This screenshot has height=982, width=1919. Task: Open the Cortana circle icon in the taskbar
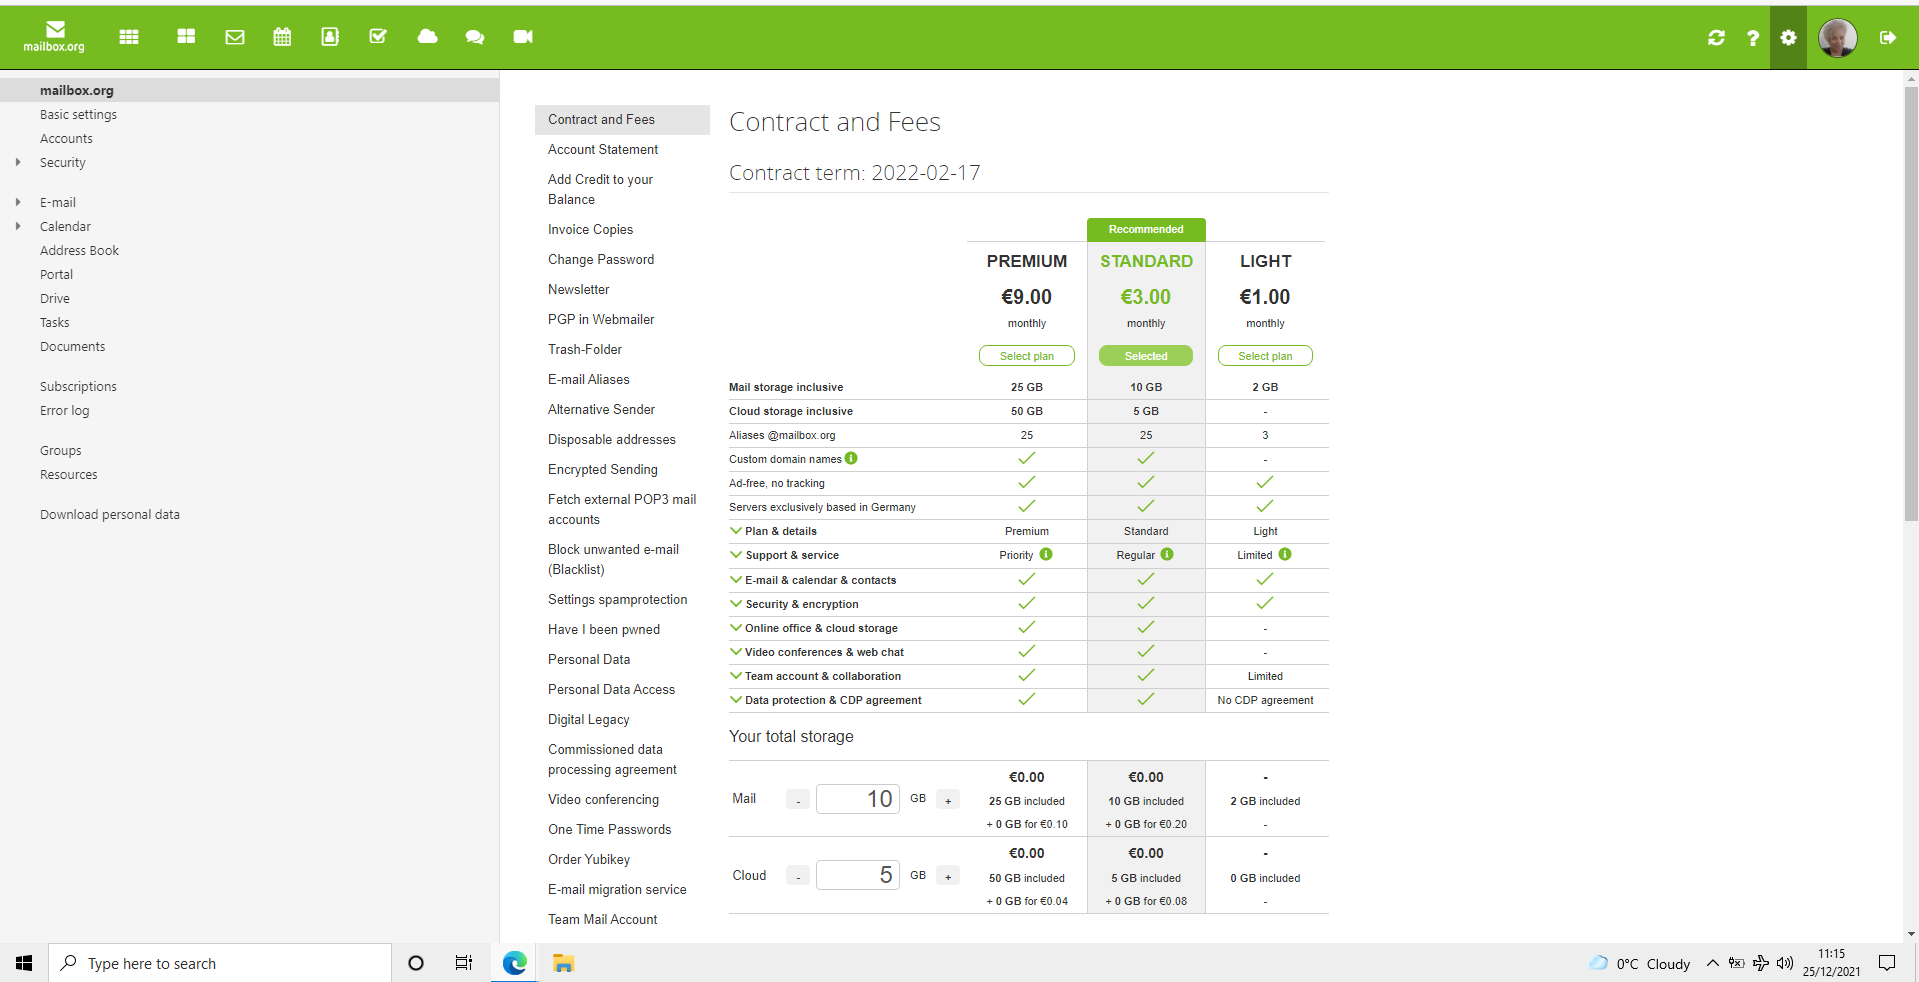(x=416, y=963)
